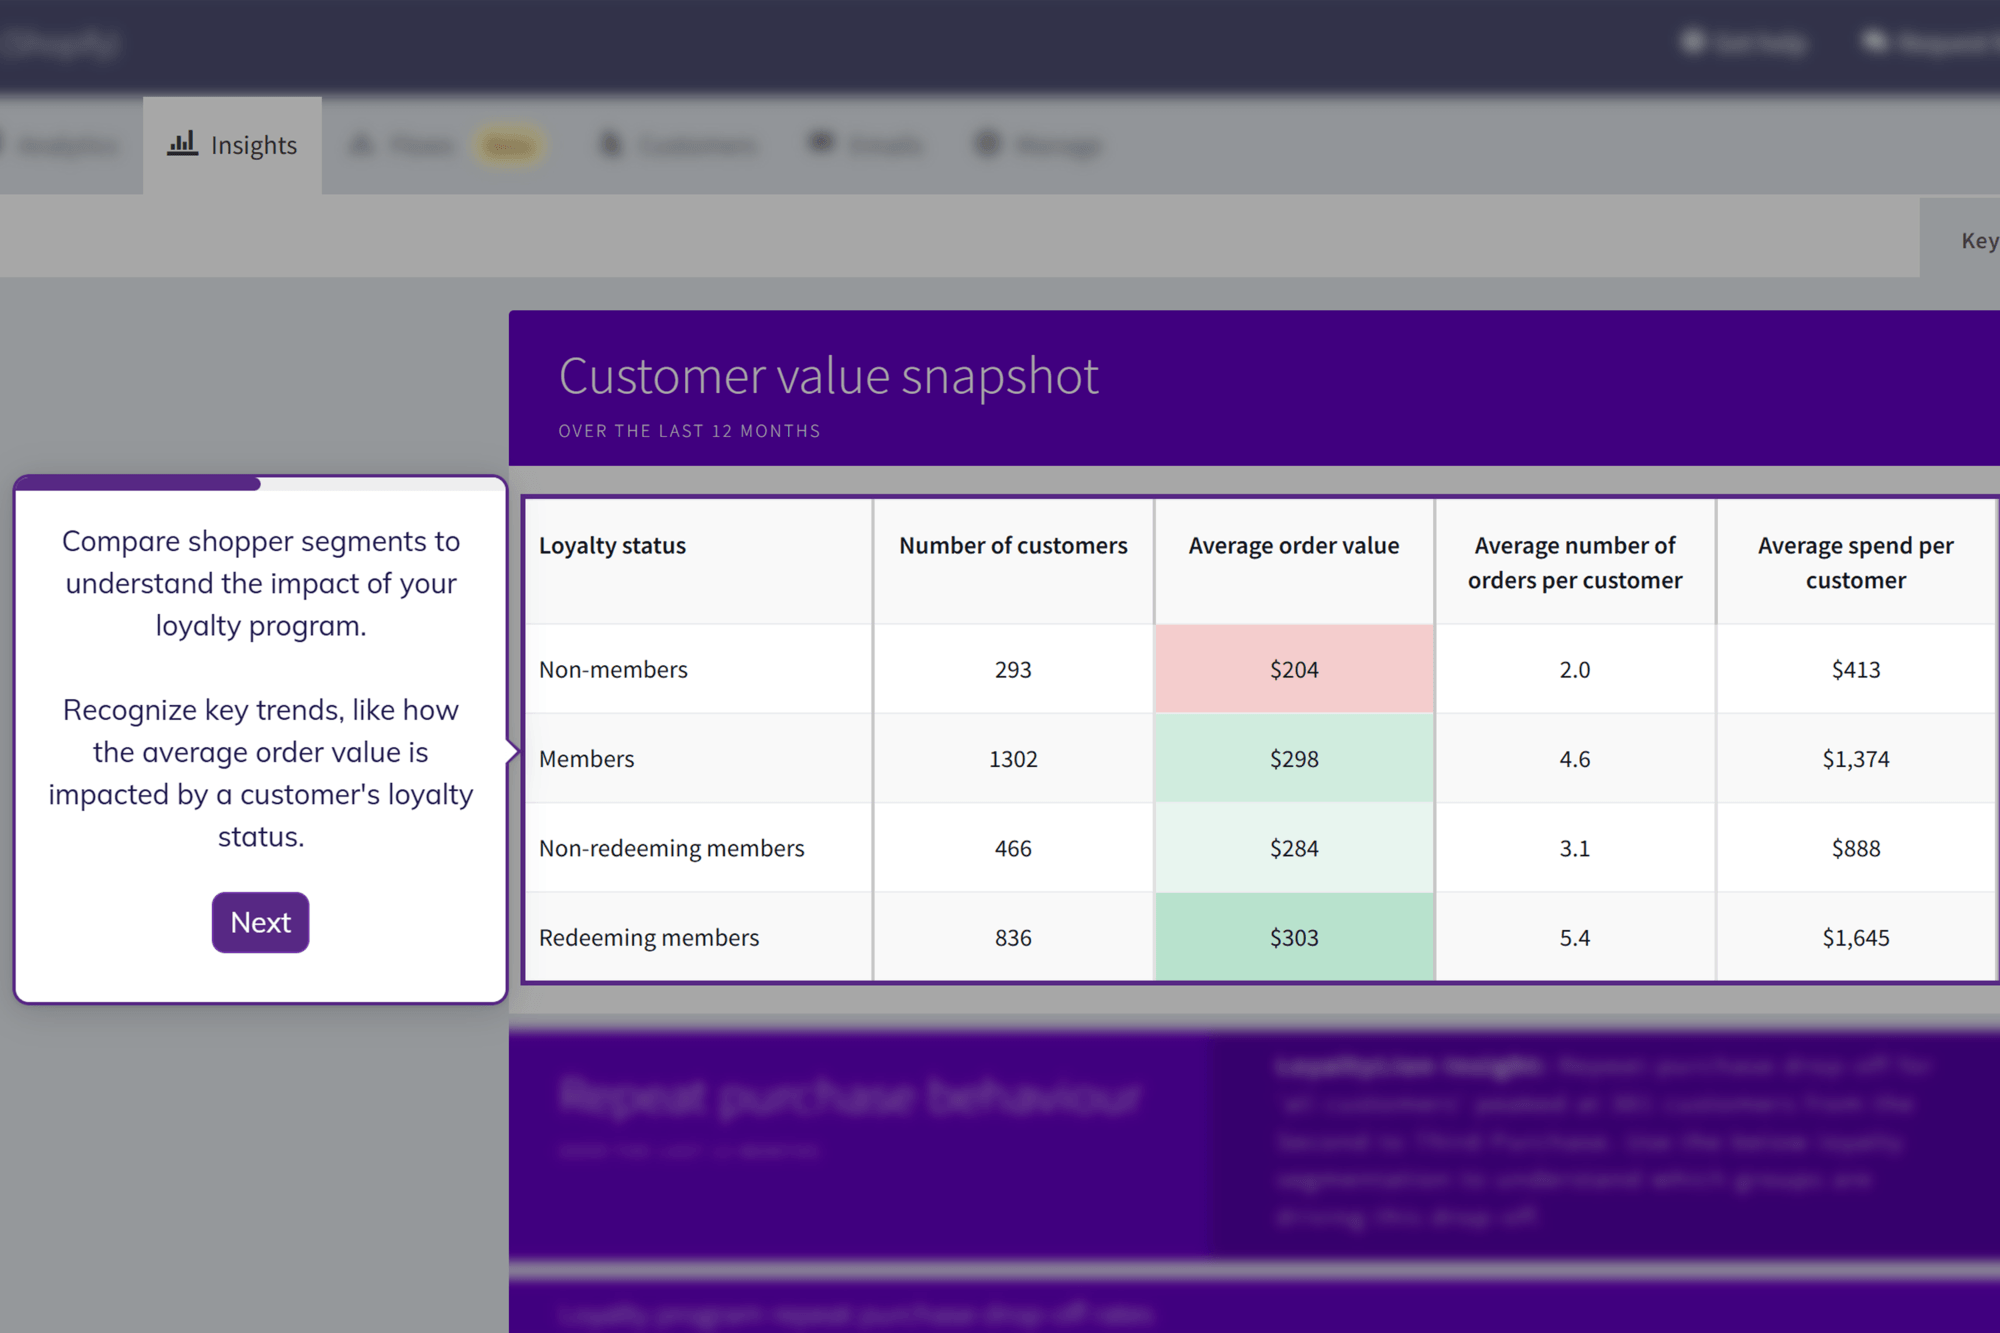Image resolution: width=2000 pixels, height=1333 pixels.
Task: Click Average number of orders per customer header
Action: 1575,562
